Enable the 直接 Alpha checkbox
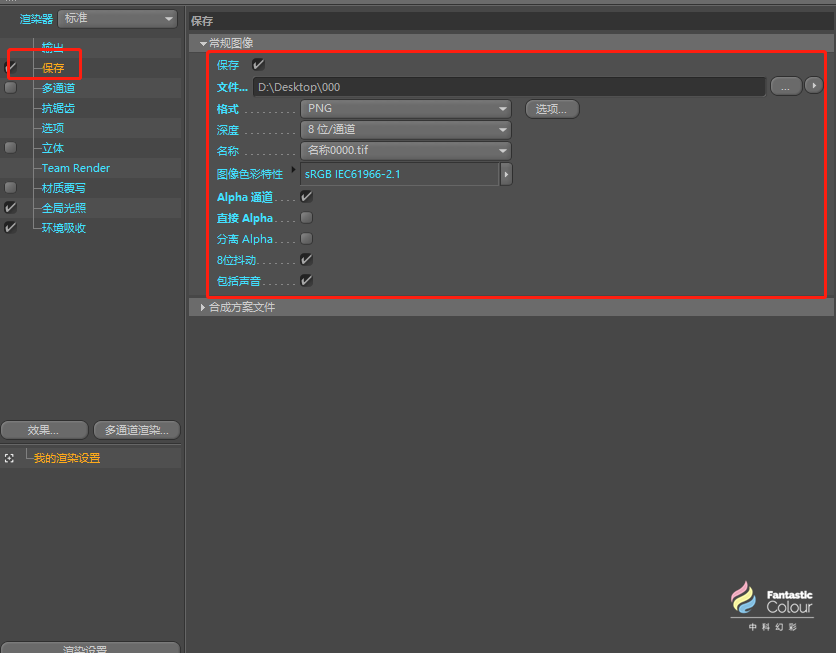This screenshot has height=653, width=836. click(x=306, y=217)
